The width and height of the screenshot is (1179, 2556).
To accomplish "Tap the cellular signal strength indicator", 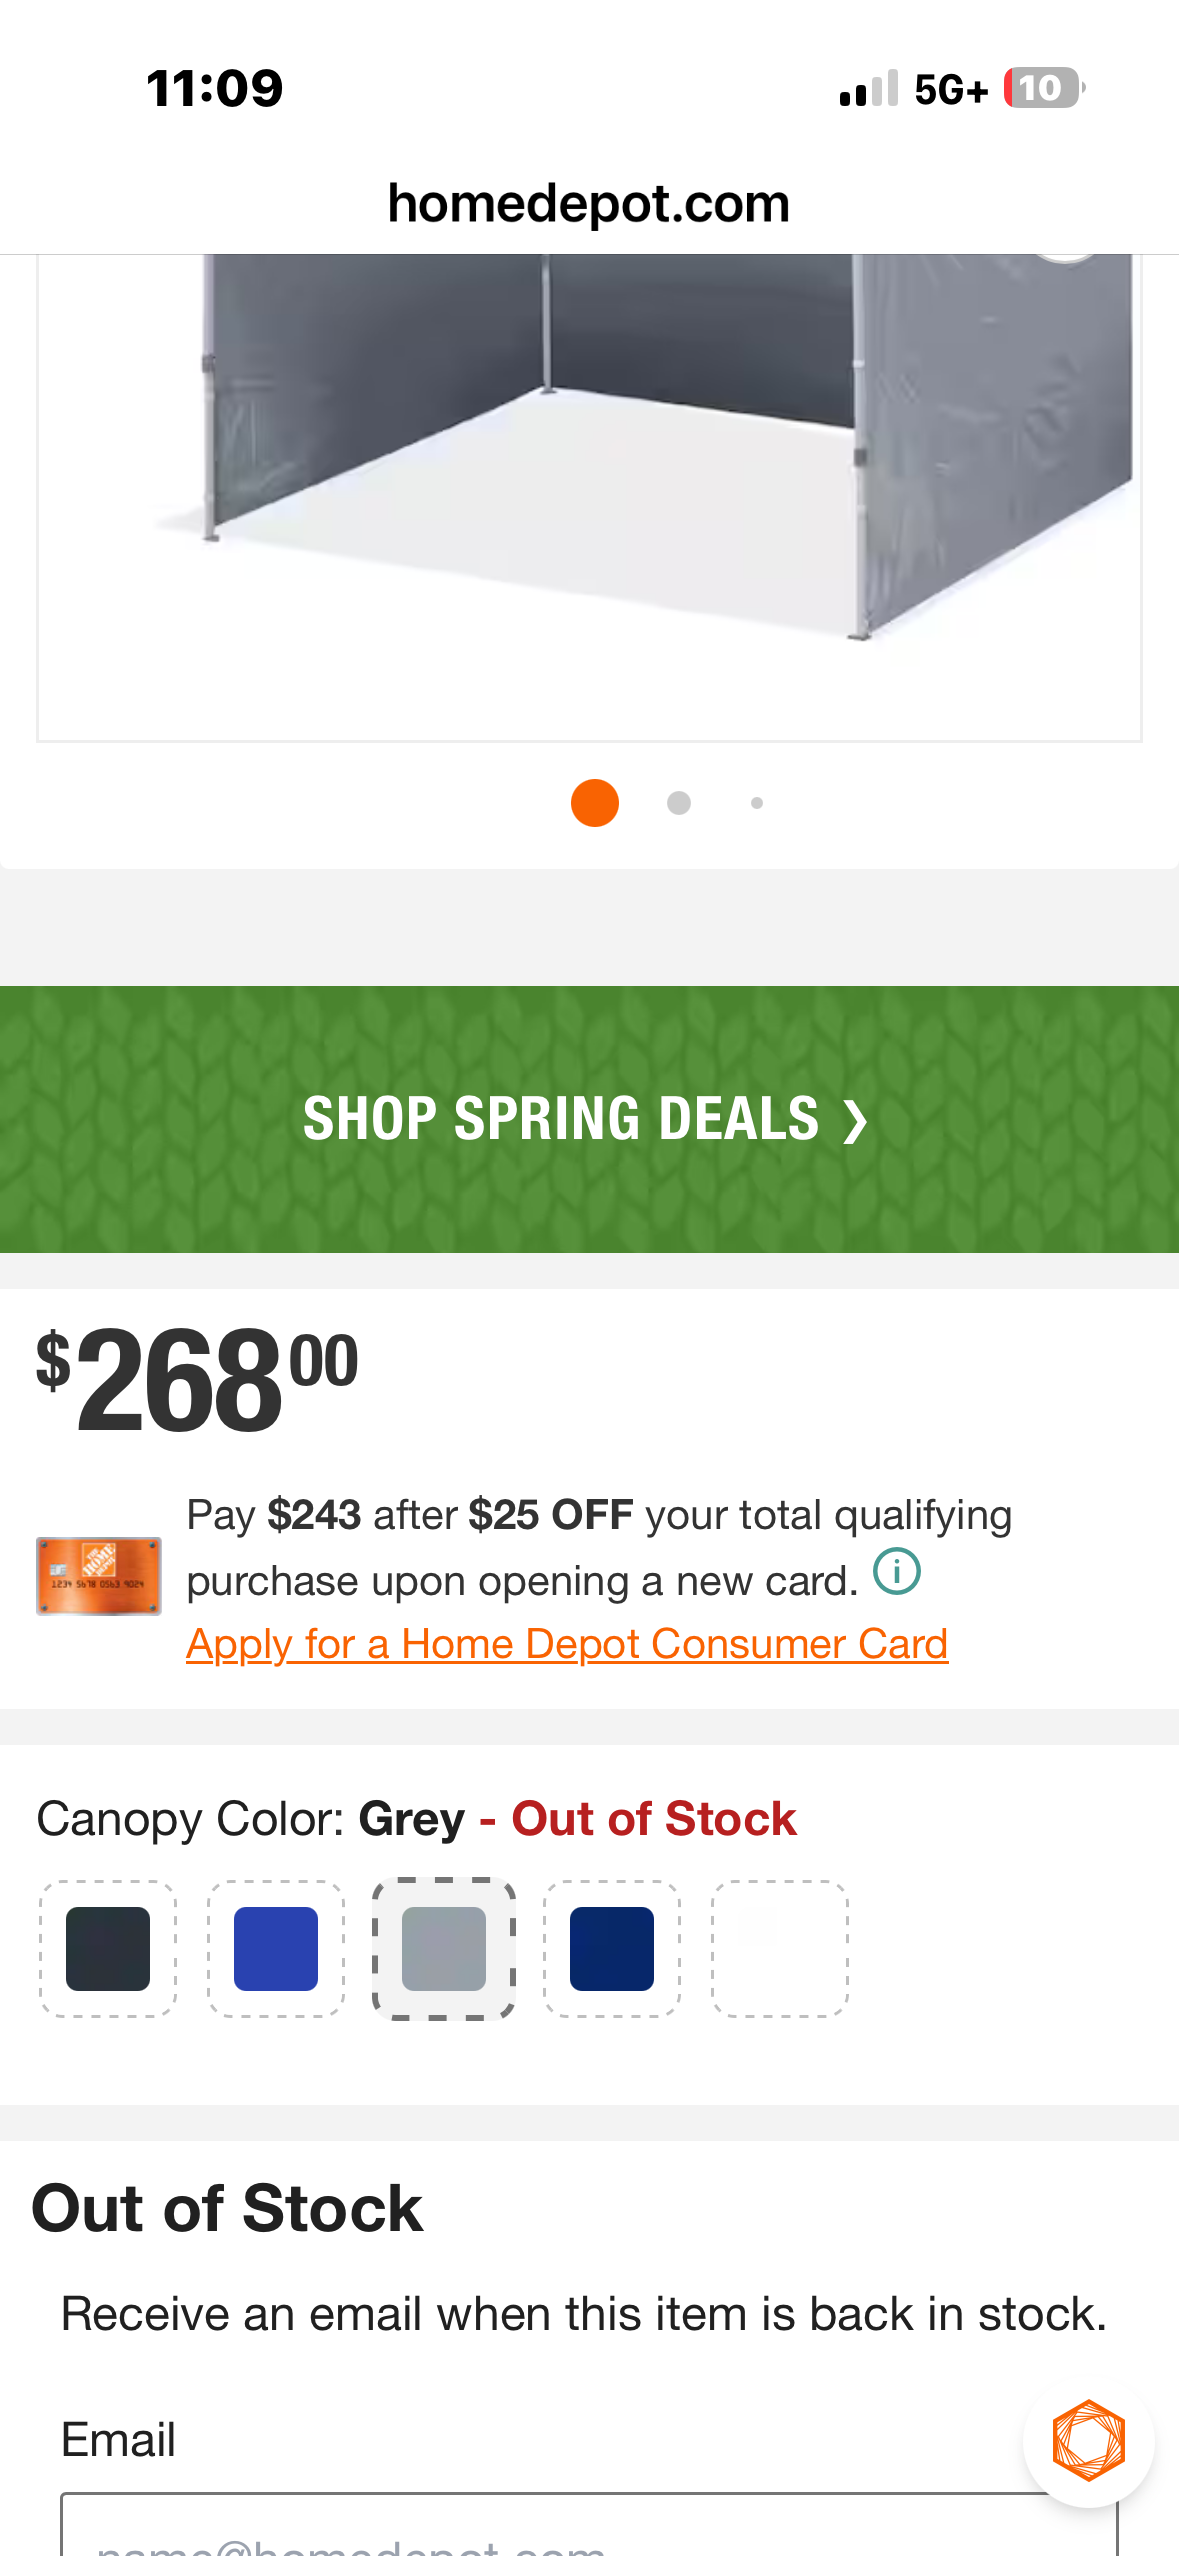I will (x=869, y=89).
